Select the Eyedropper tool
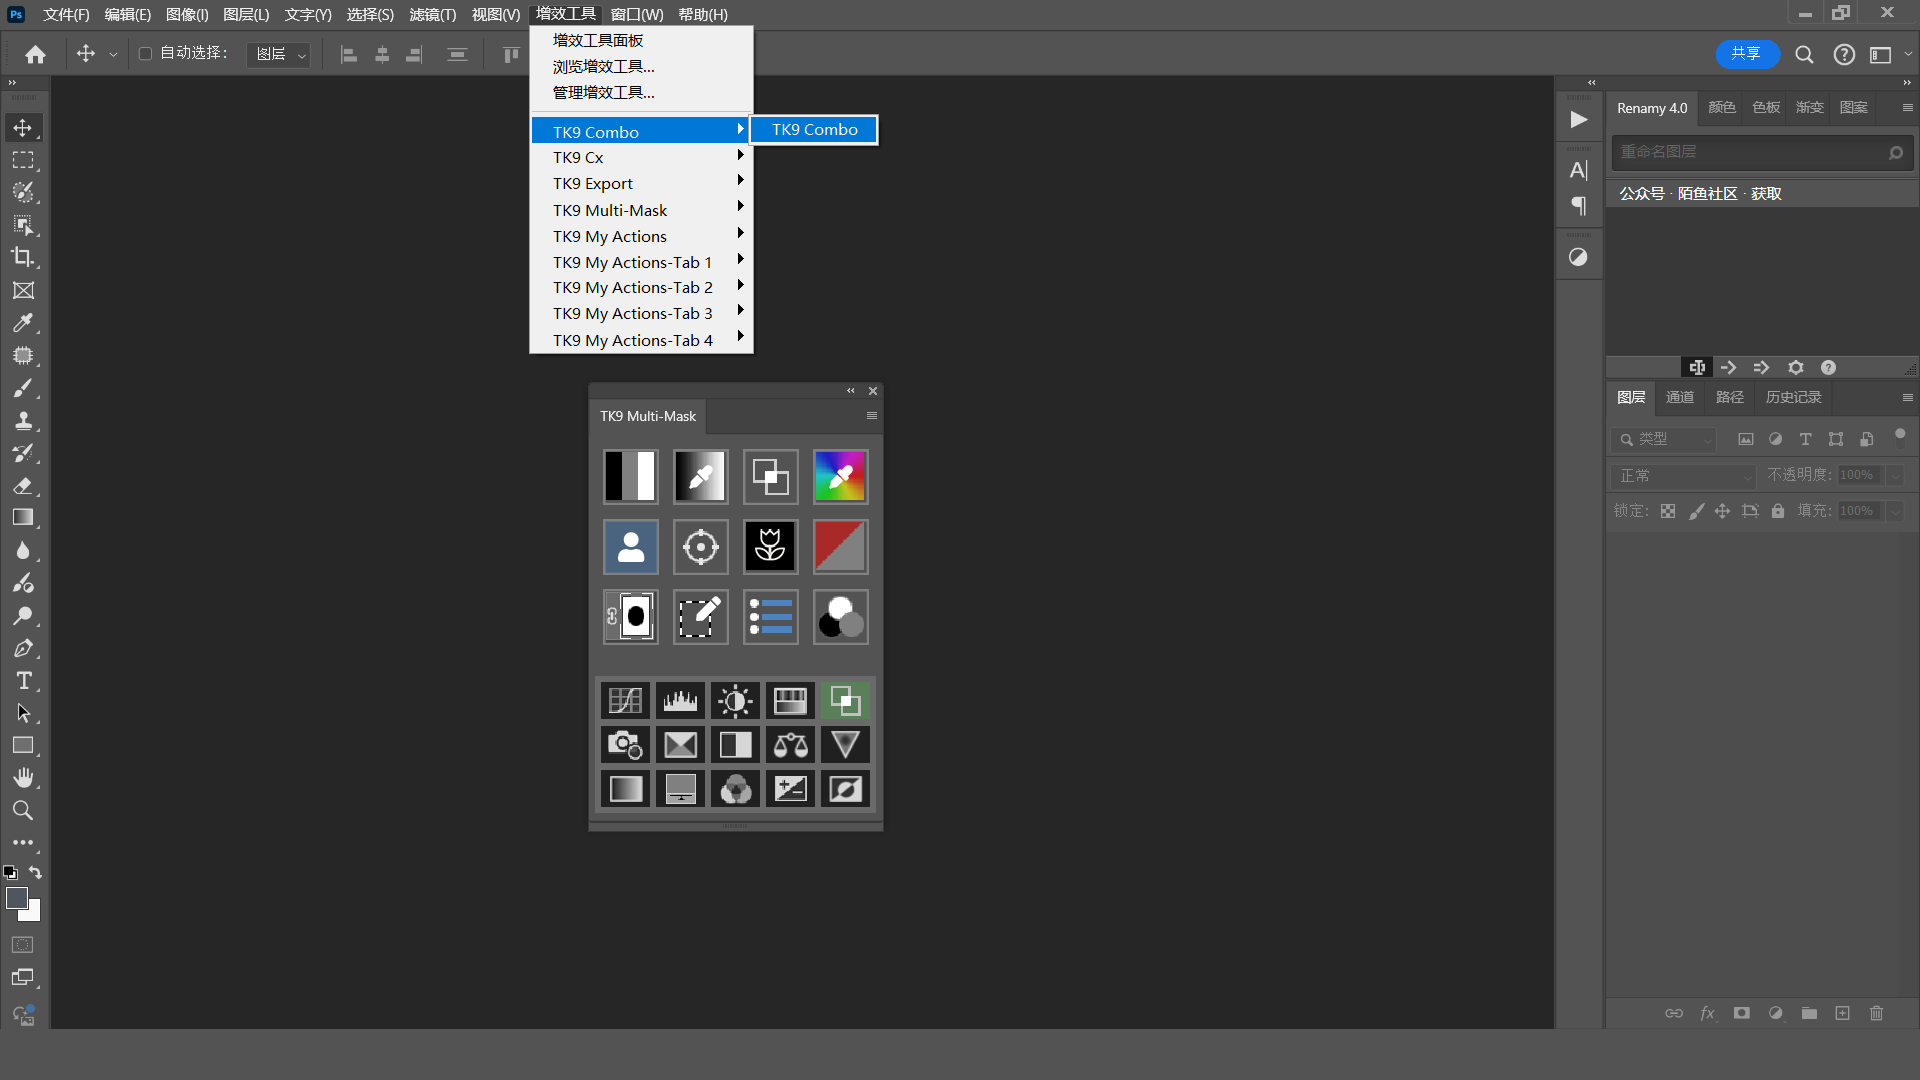This screenshot has height=1080, width=1920. coord(23,323)
